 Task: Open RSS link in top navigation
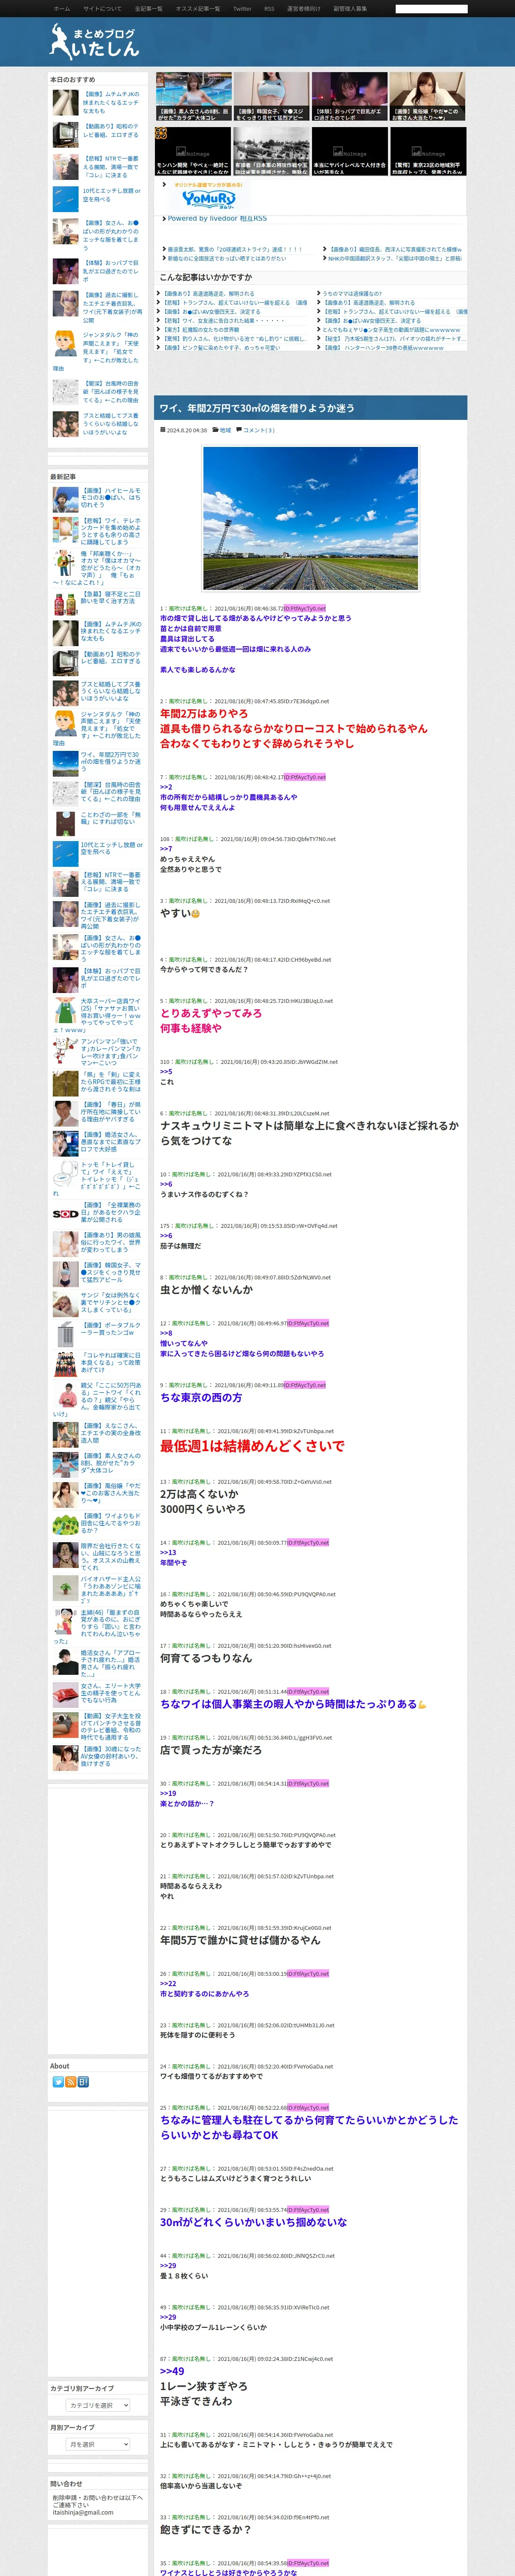tap(269, 8)
